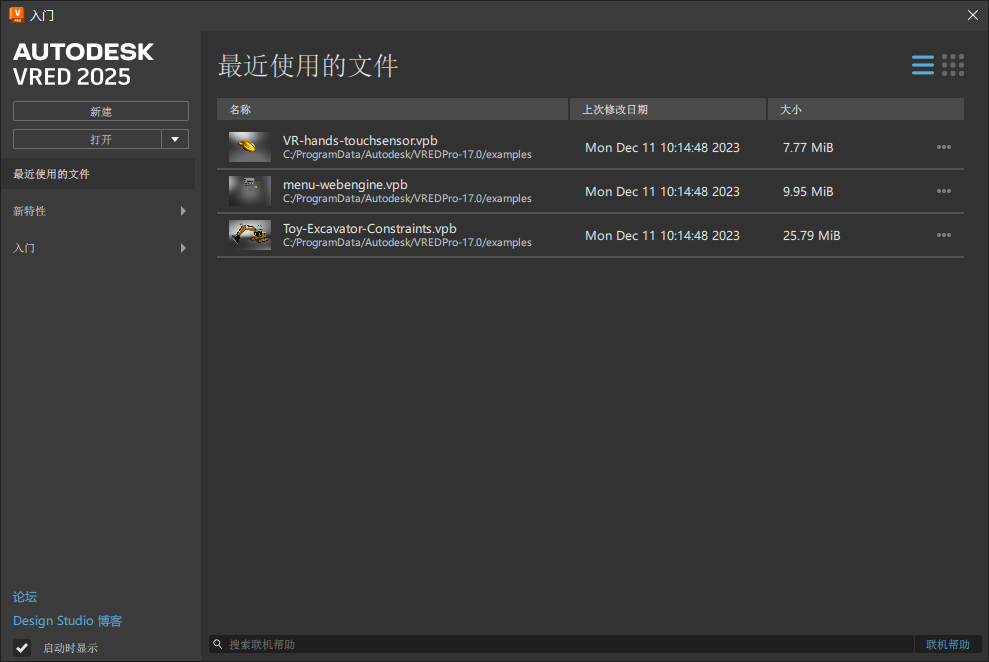Open the 论坛 link
This screenshot has height=662, width=989.
pos(25,596)
